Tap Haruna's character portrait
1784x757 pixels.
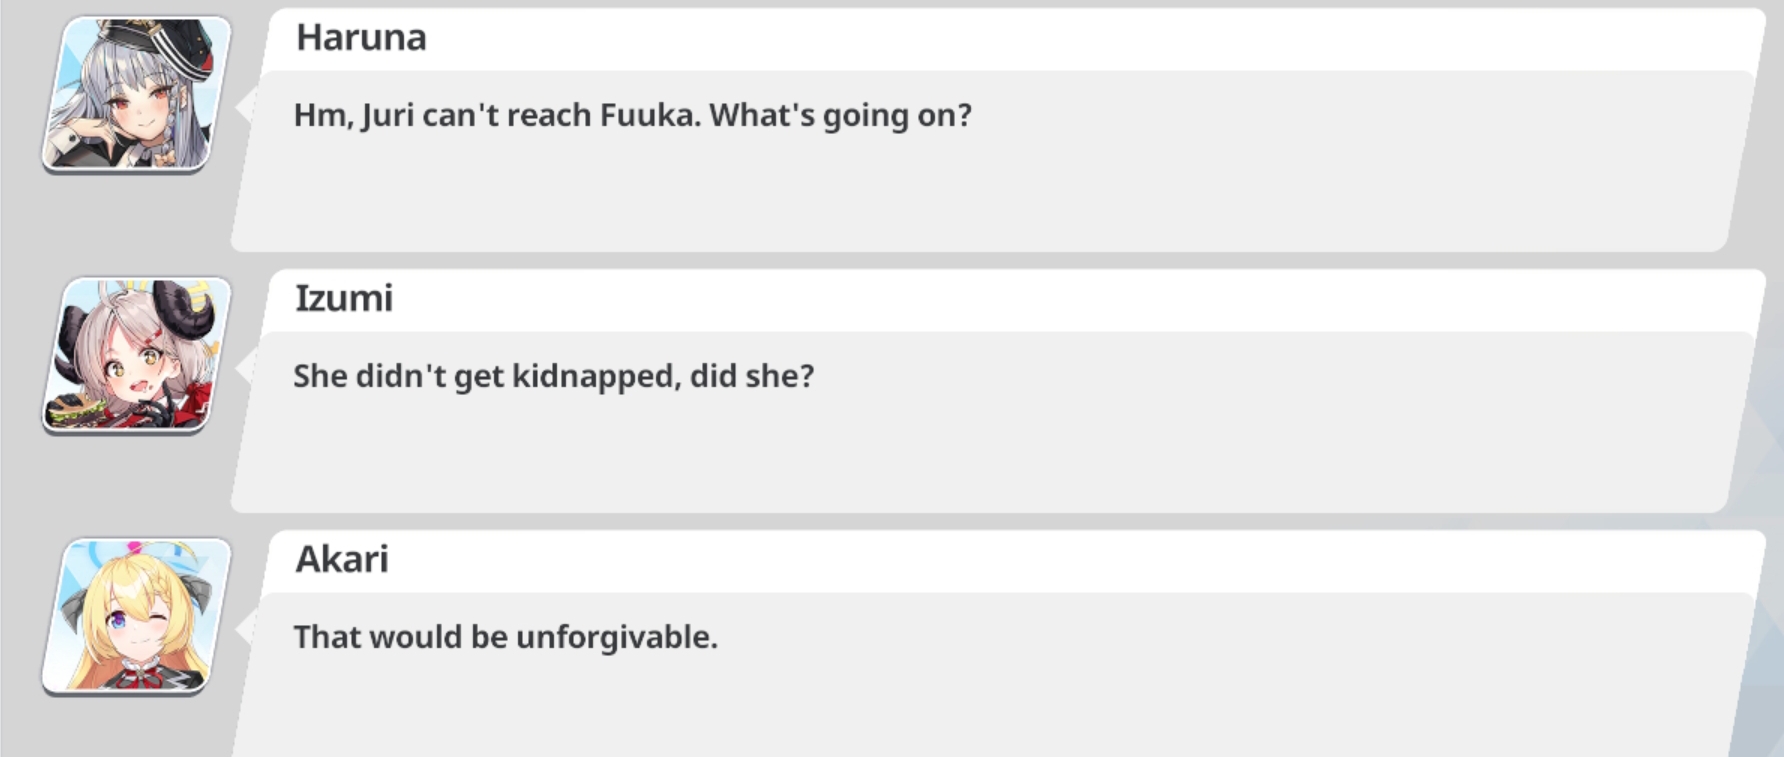[x=135, y=94]
